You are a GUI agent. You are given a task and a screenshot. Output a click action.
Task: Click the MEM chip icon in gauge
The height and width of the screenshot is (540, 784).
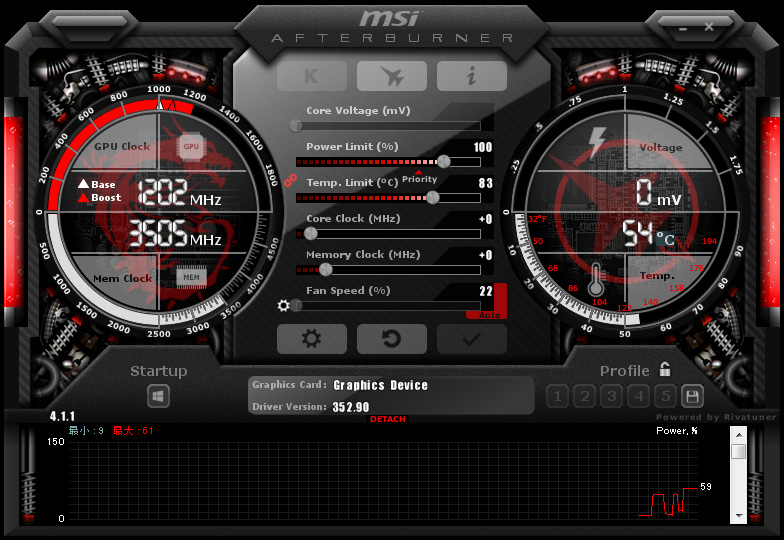191,278
